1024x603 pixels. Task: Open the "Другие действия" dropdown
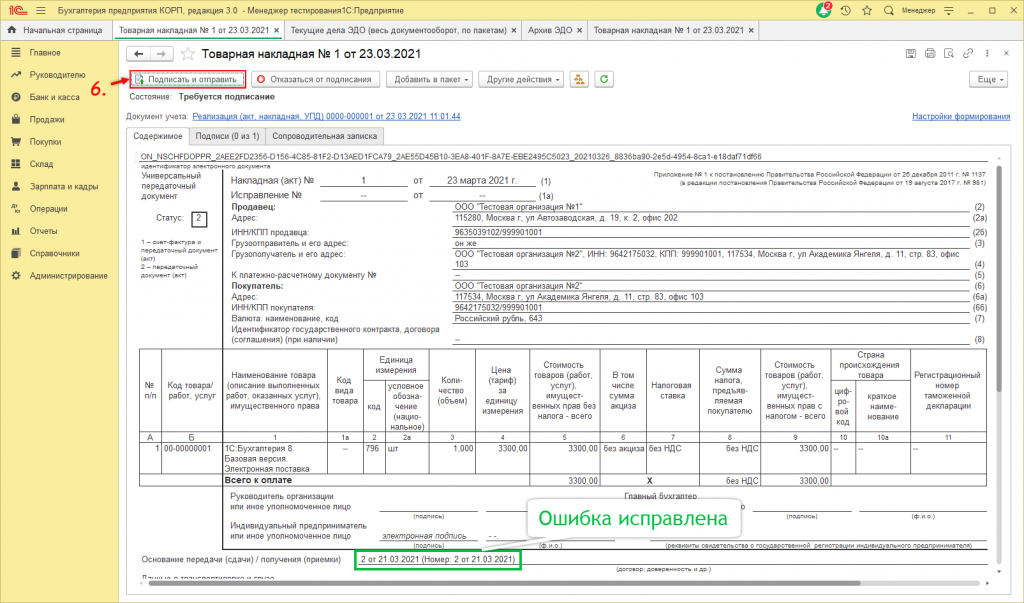click(521, 79)
